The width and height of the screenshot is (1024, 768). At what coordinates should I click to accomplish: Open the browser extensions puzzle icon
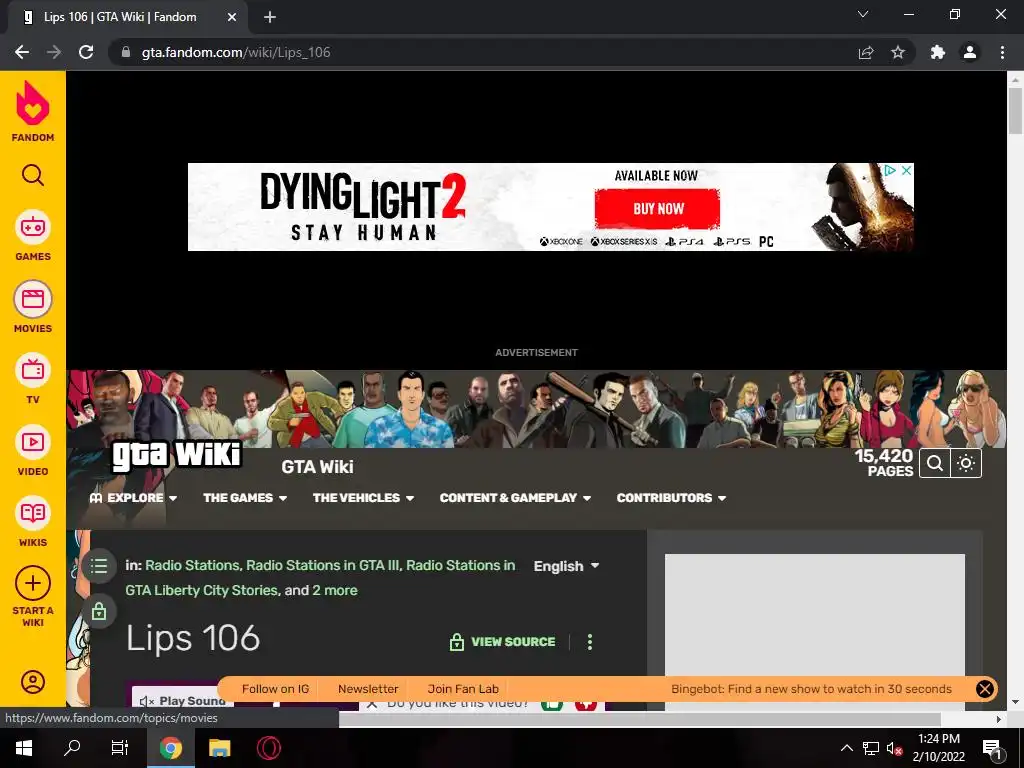(938, 52)
